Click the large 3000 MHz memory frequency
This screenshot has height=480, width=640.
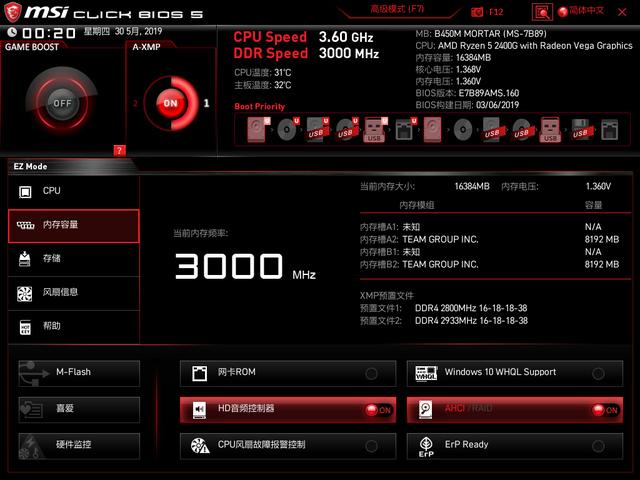tap(245, 267)
